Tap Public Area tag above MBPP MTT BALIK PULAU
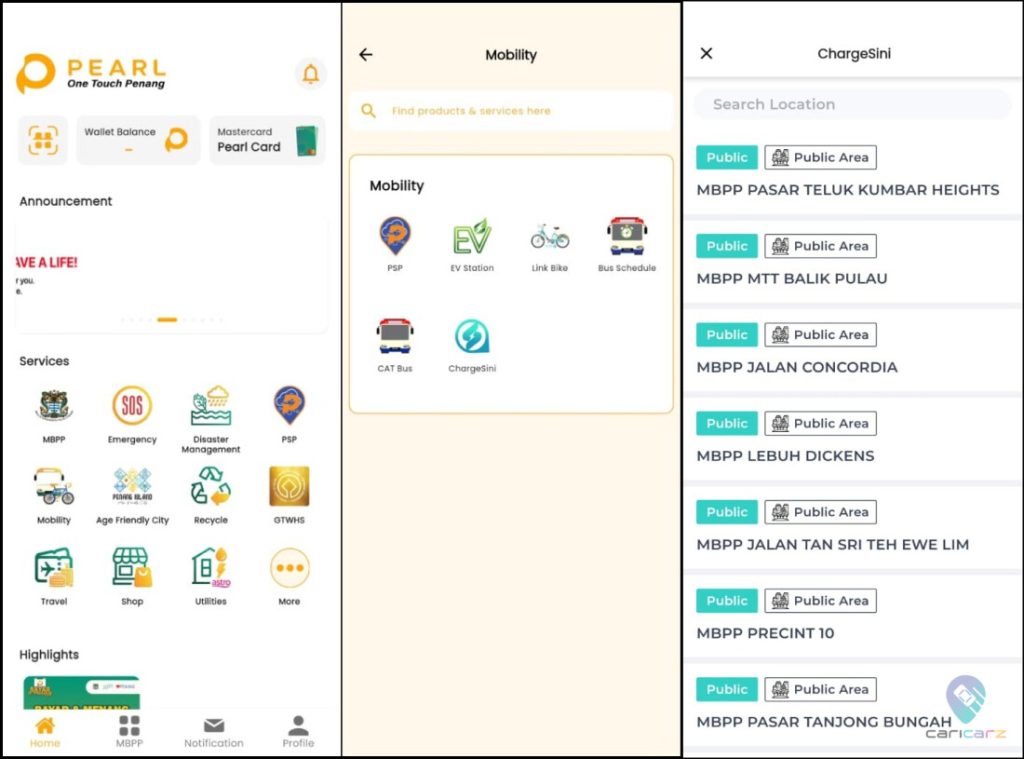Screen dimensions: 1024x759 click(820, 246)
